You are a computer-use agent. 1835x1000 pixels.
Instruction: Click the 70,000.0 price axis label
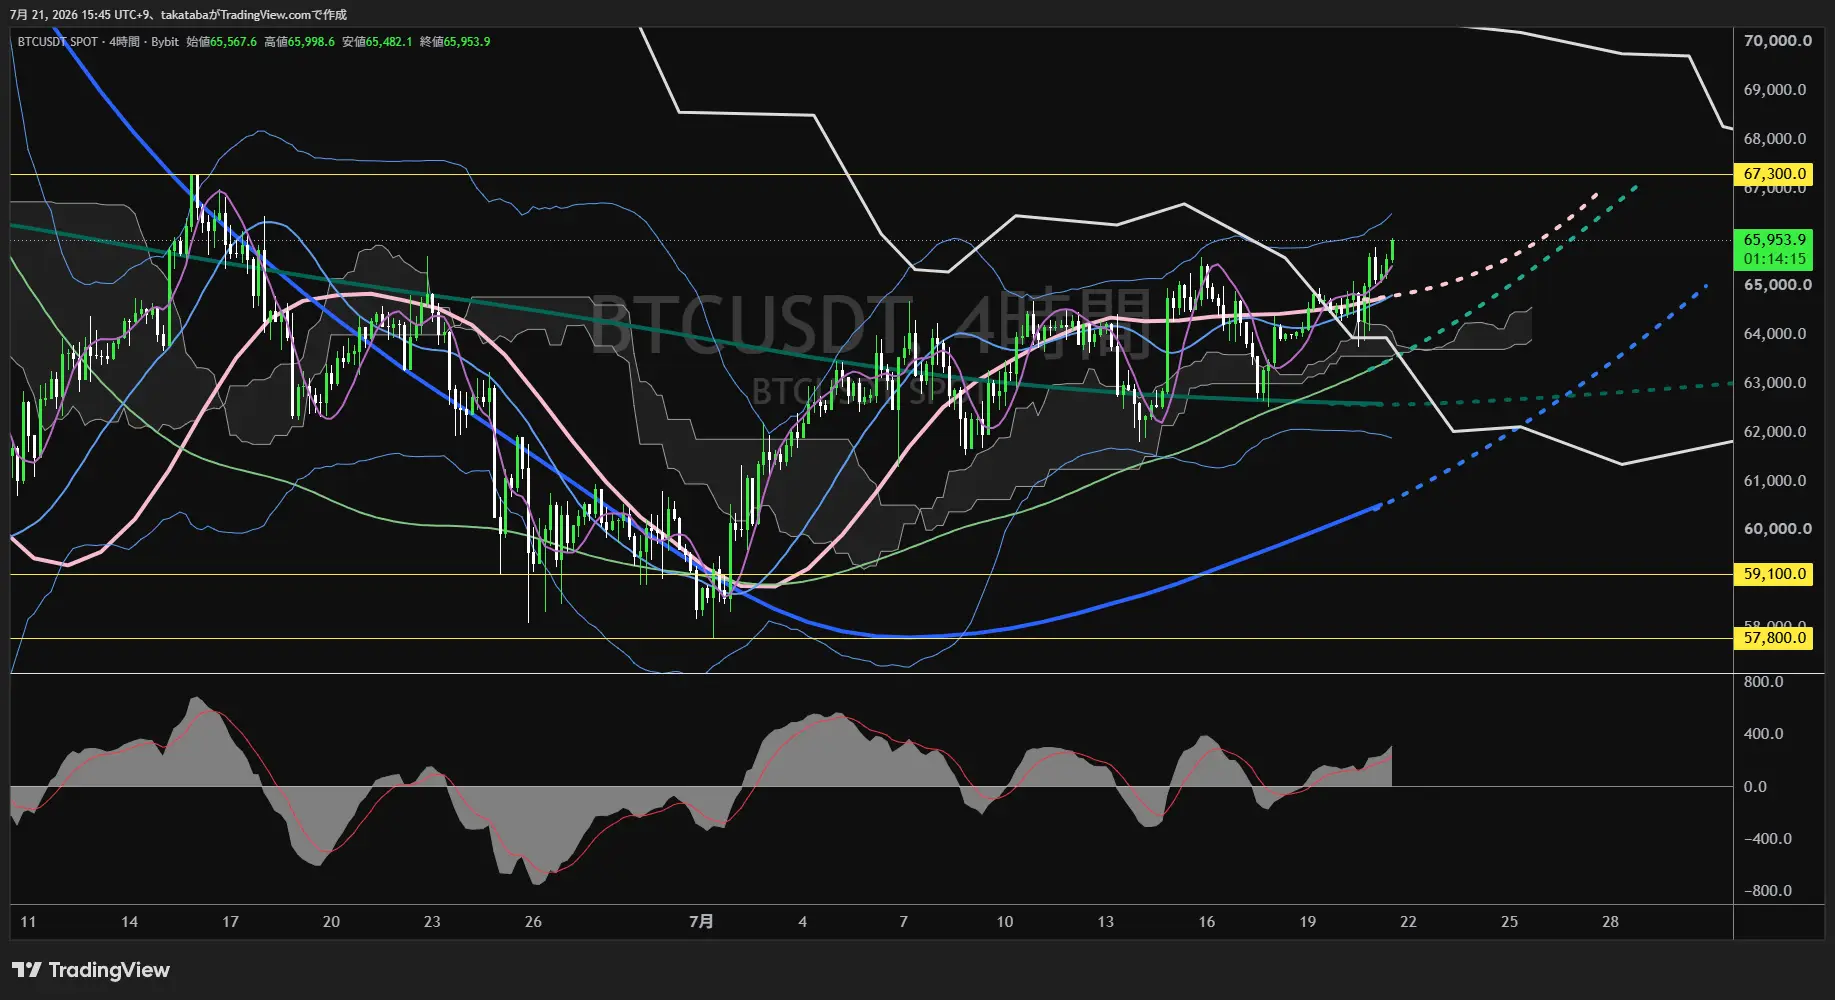[1777, 41]
